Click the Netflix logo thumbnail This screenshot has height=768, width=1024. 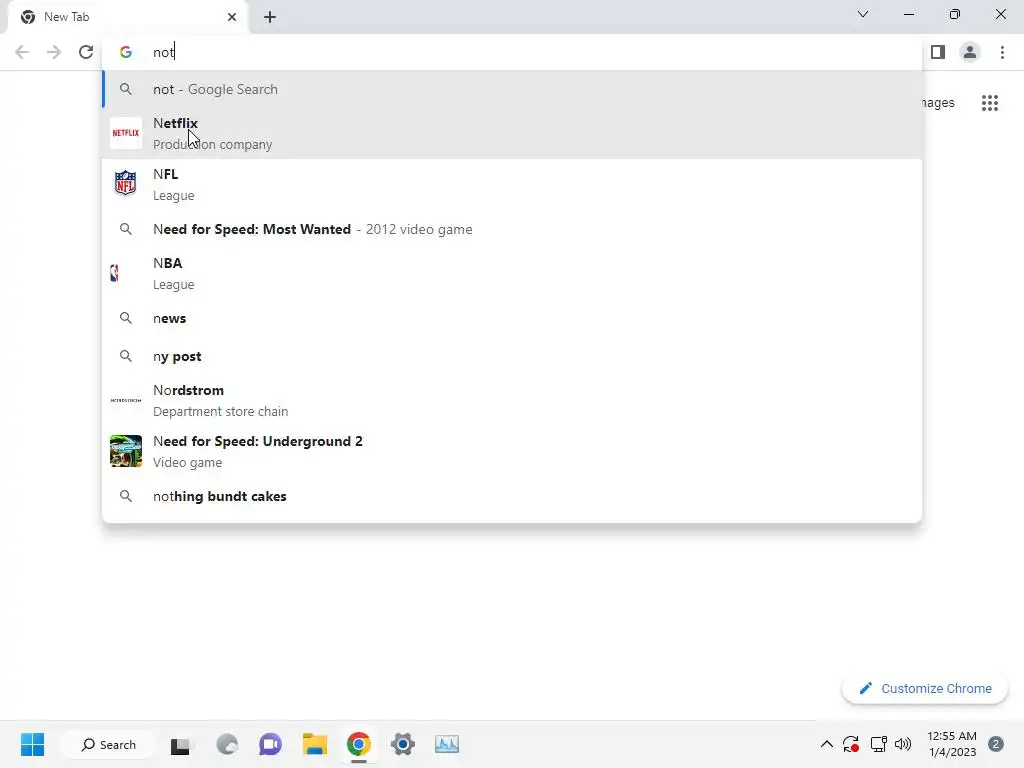coord(125,133)
